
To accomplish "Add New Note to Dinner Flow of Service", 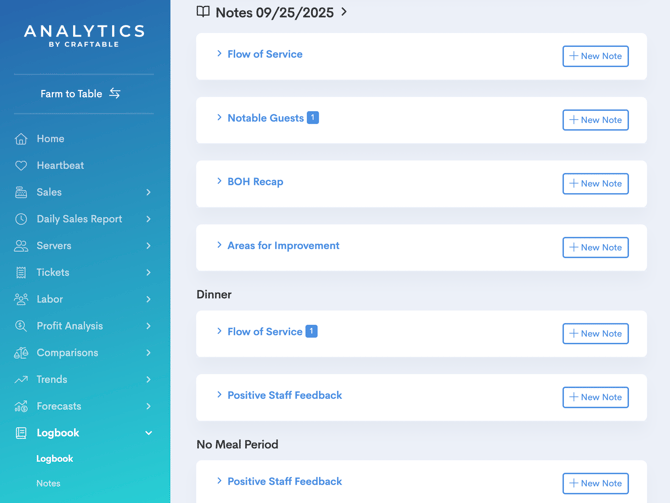I will pos(595,334).
